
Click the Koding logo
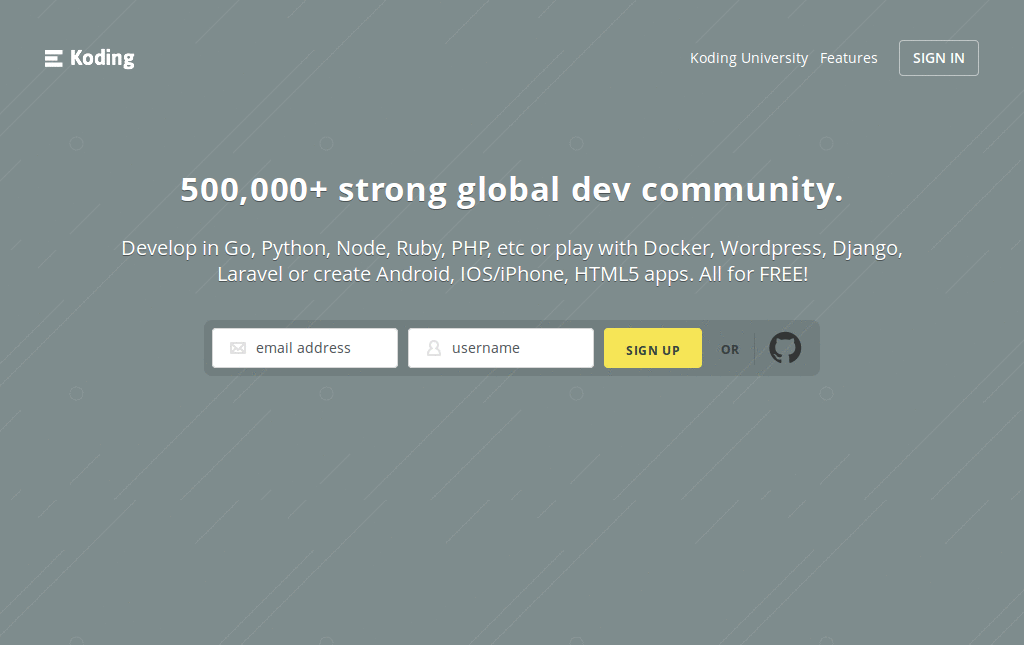point(89,58)
